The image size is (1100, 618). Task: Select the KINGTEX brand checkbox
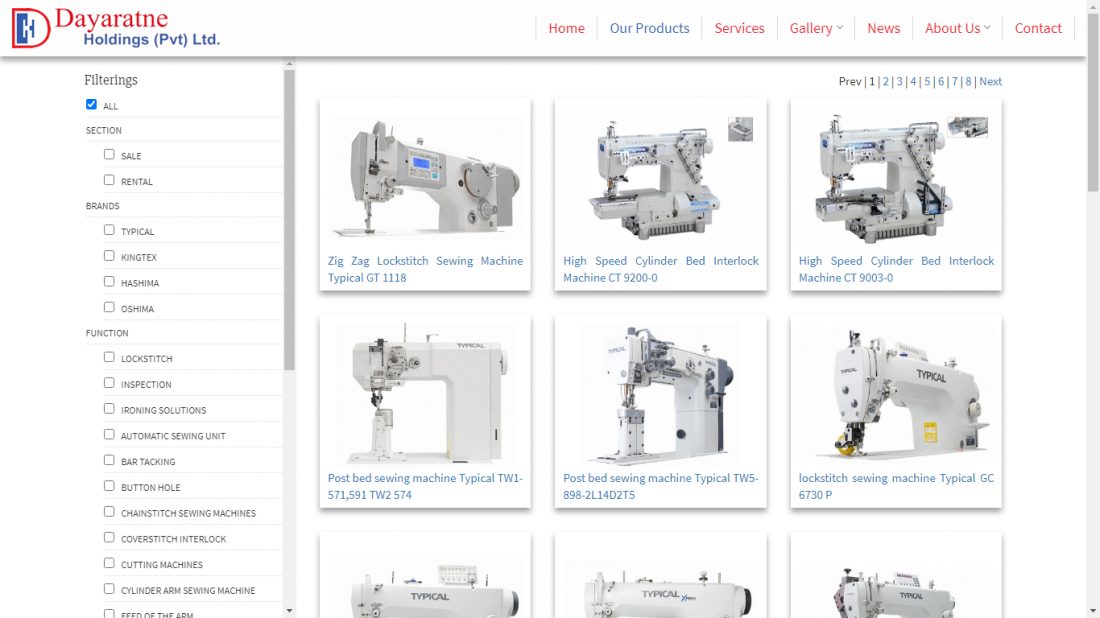click(109, 256)
